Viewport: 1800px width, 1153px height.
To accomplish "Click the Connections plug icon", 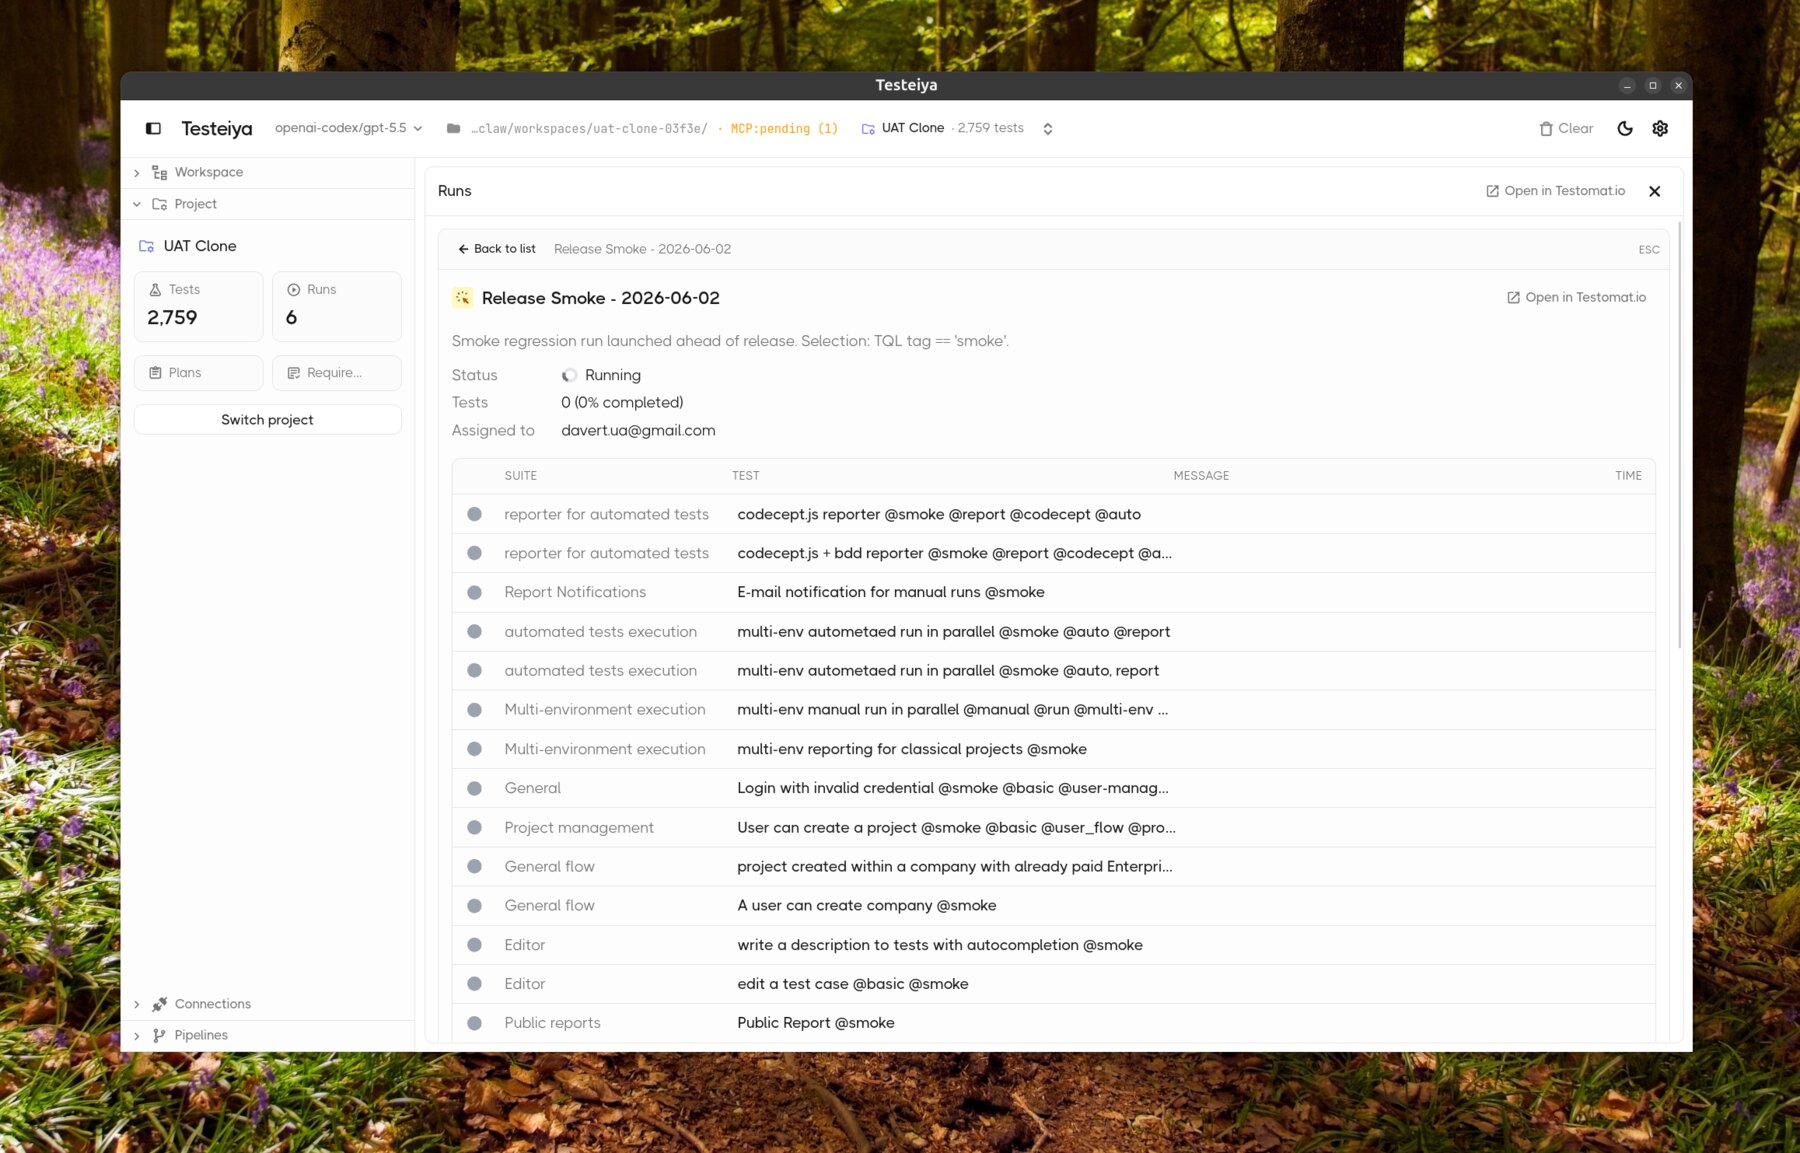I will 159,1004.
